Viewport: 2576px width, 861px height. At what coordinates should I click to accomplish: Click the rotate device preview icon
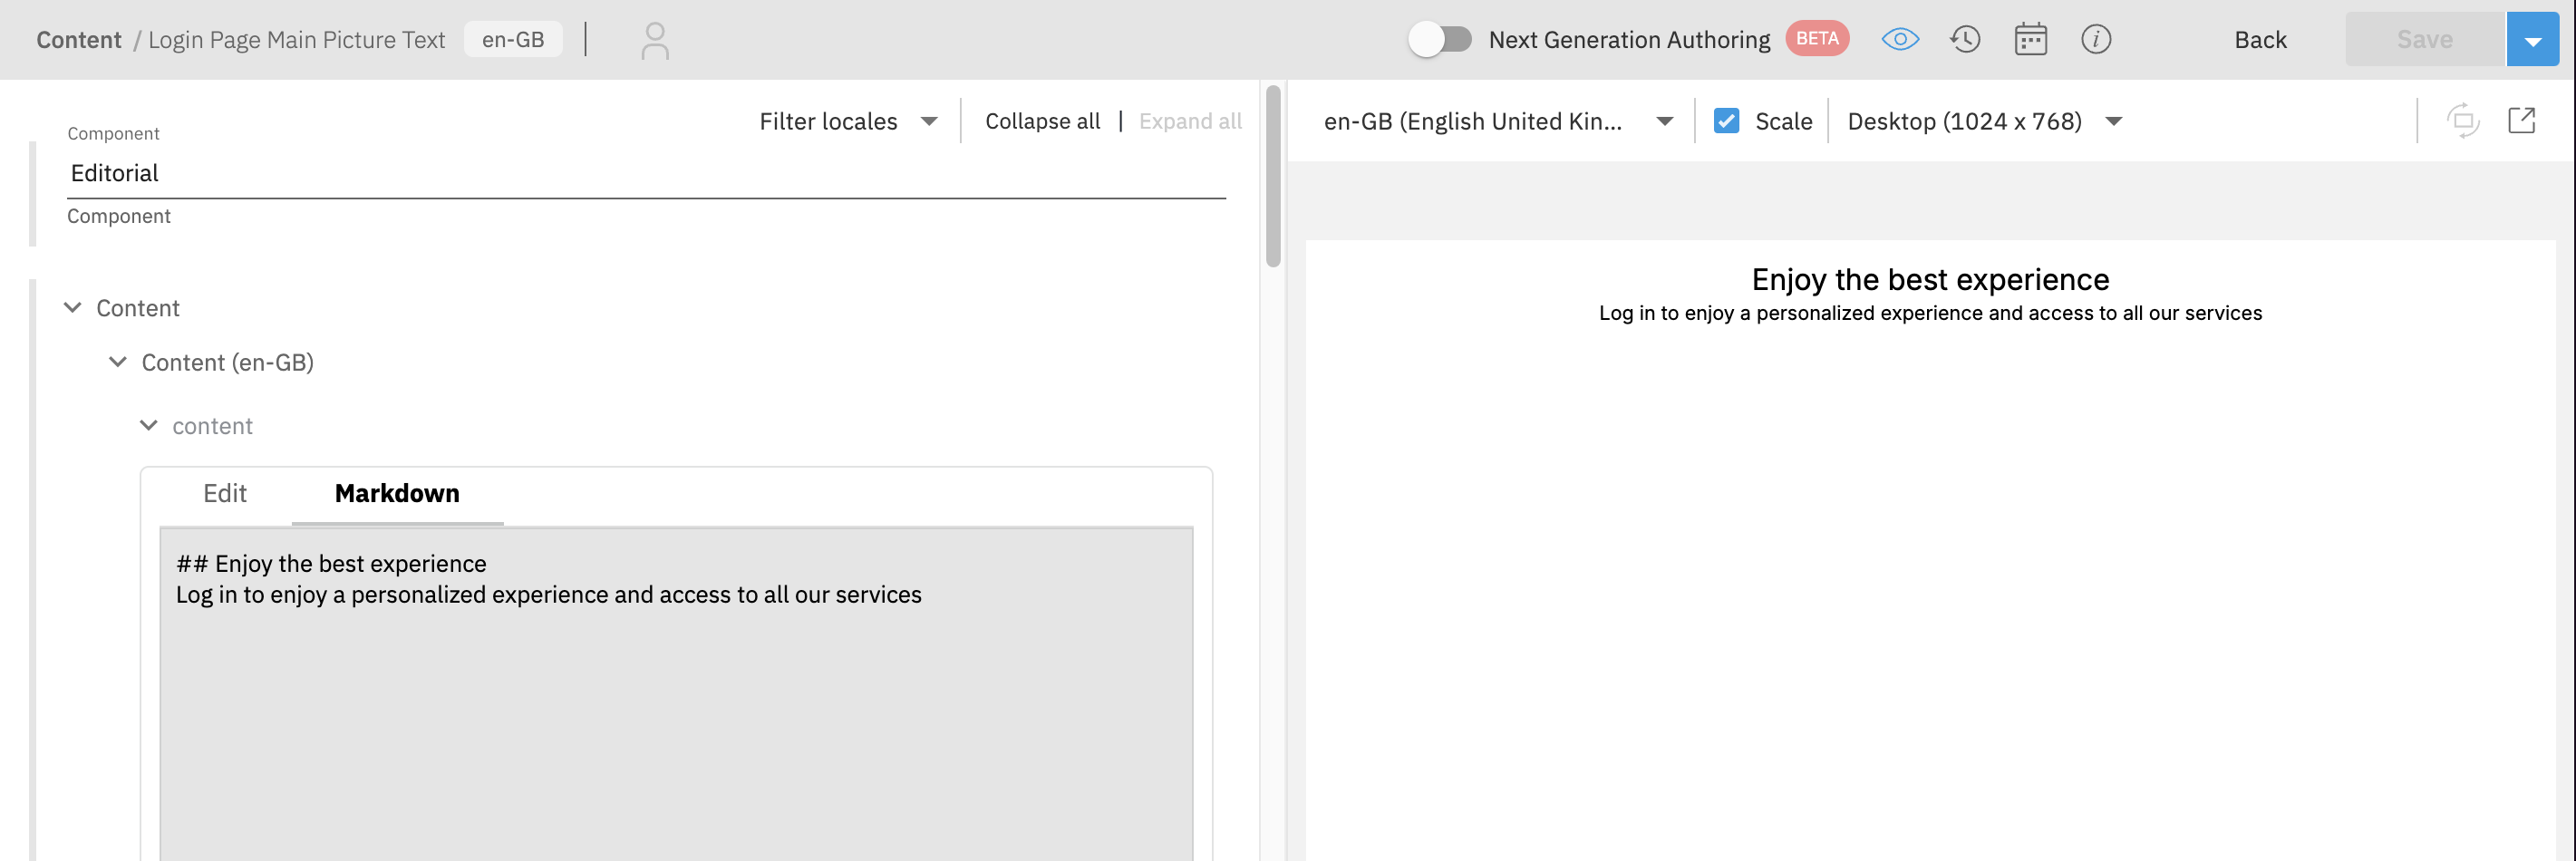tap(2462, 121)
